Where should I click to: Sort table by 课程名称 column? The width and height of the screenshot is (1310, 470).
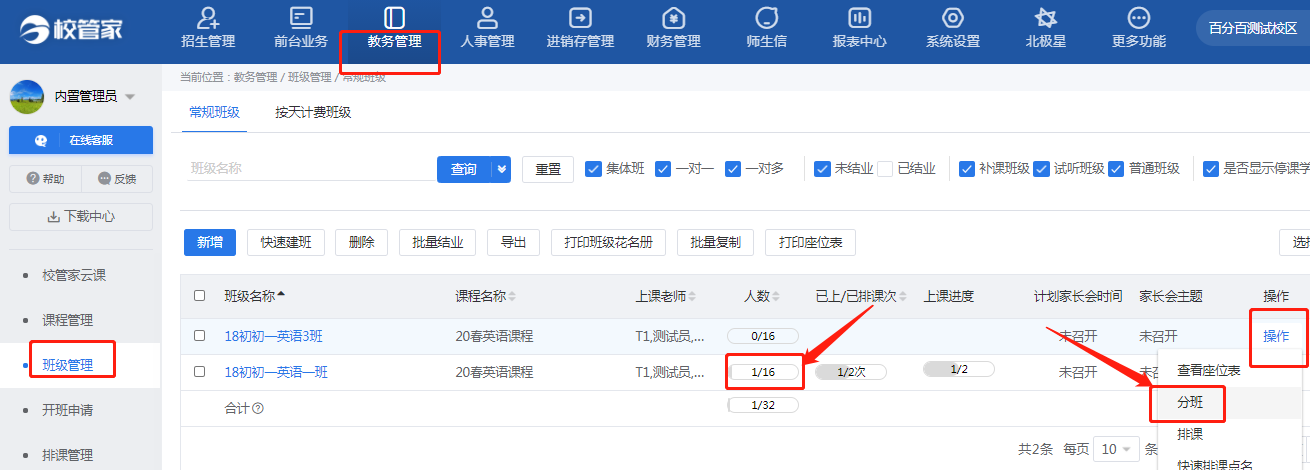[486, 296]
